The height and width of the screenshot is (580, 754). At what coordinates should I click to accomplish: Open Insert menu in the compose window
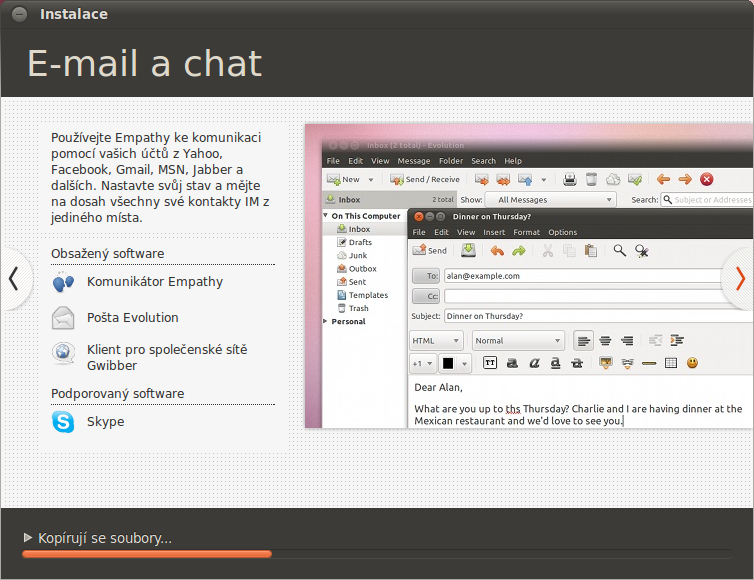494,232
